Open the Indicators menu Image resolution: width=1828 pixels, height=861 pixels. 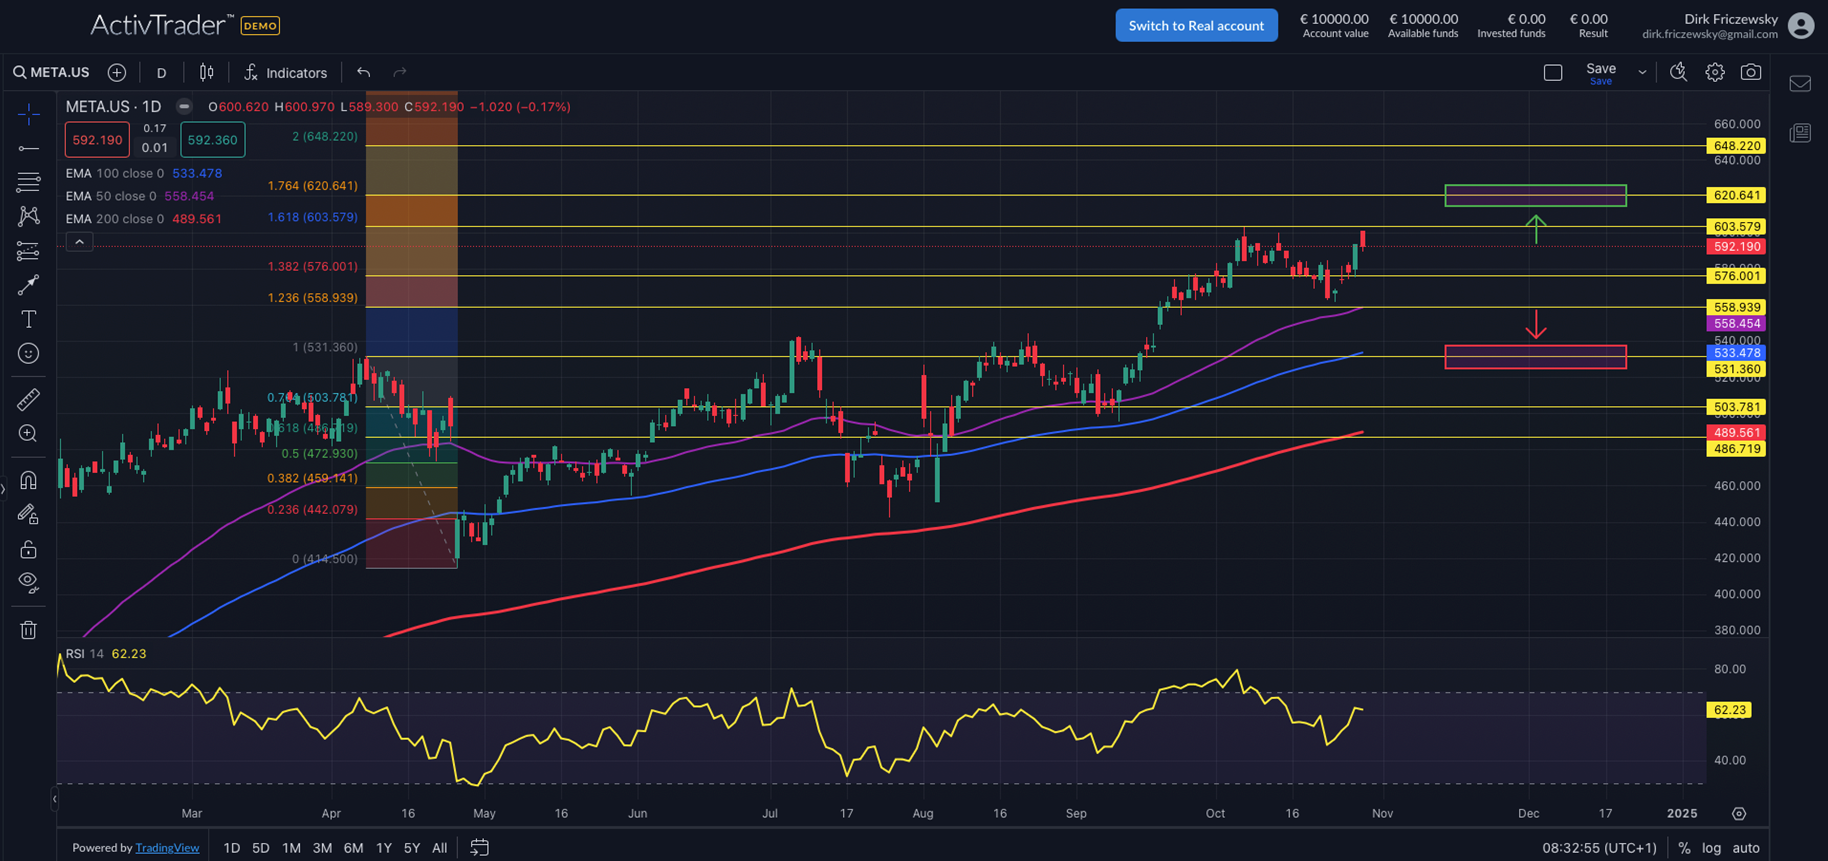pos(285,72)
